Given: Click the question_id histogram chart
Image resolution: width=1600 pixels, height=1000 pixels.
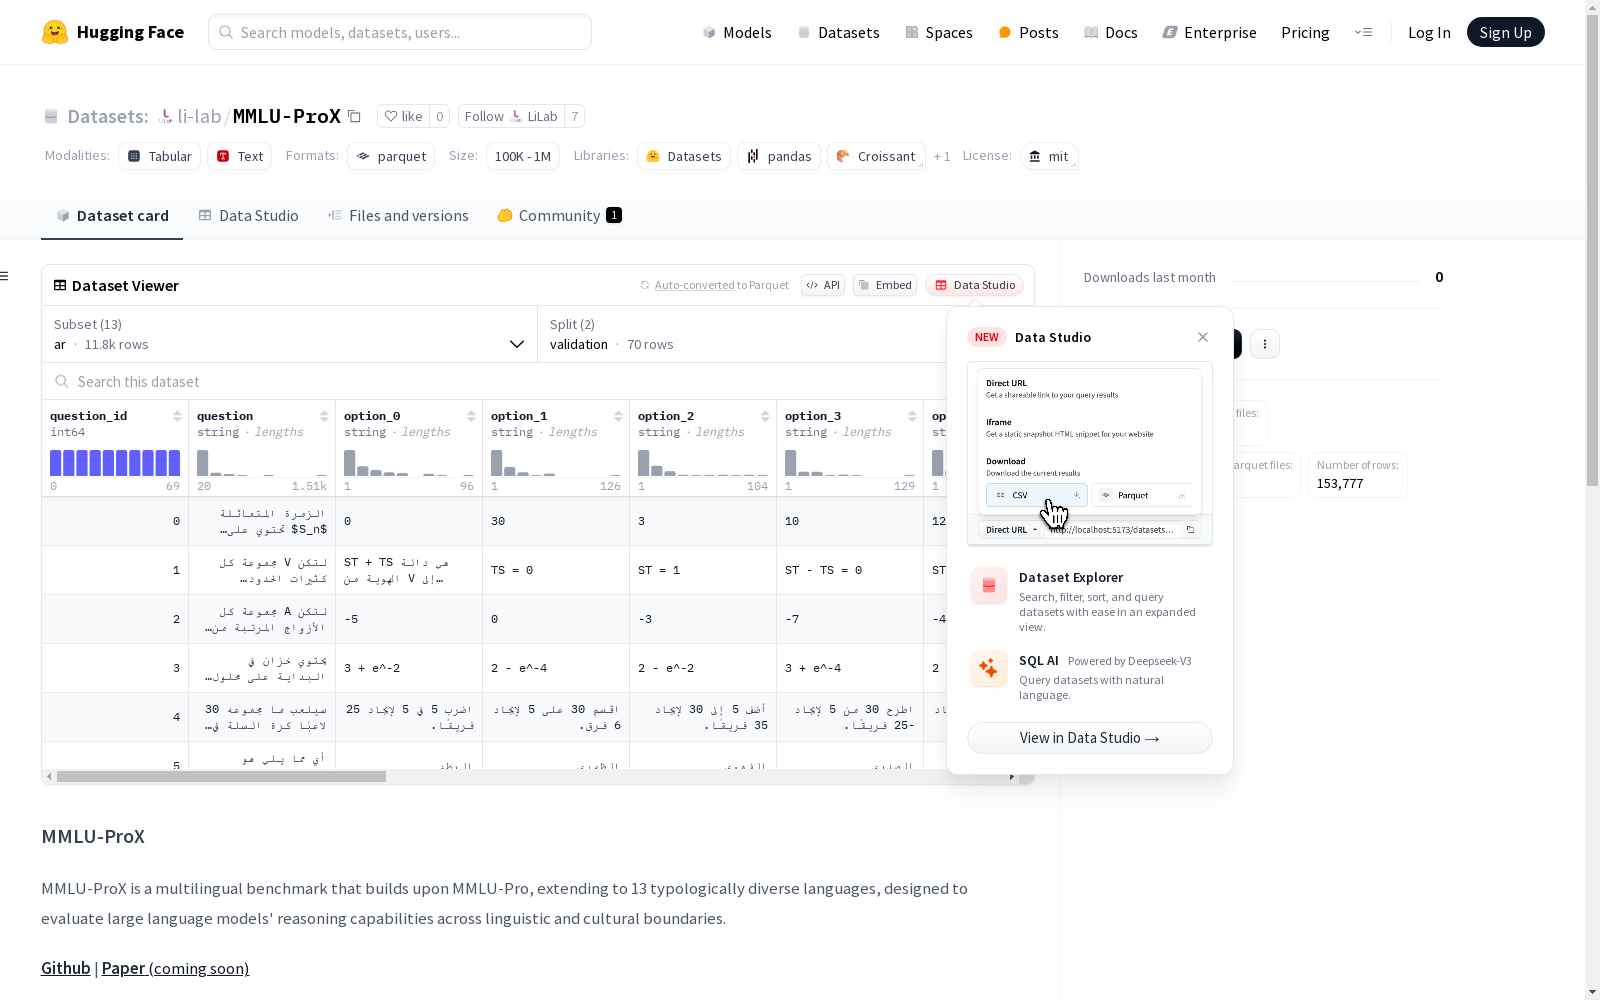Looking at the screenshot, I should coord(115,463).
